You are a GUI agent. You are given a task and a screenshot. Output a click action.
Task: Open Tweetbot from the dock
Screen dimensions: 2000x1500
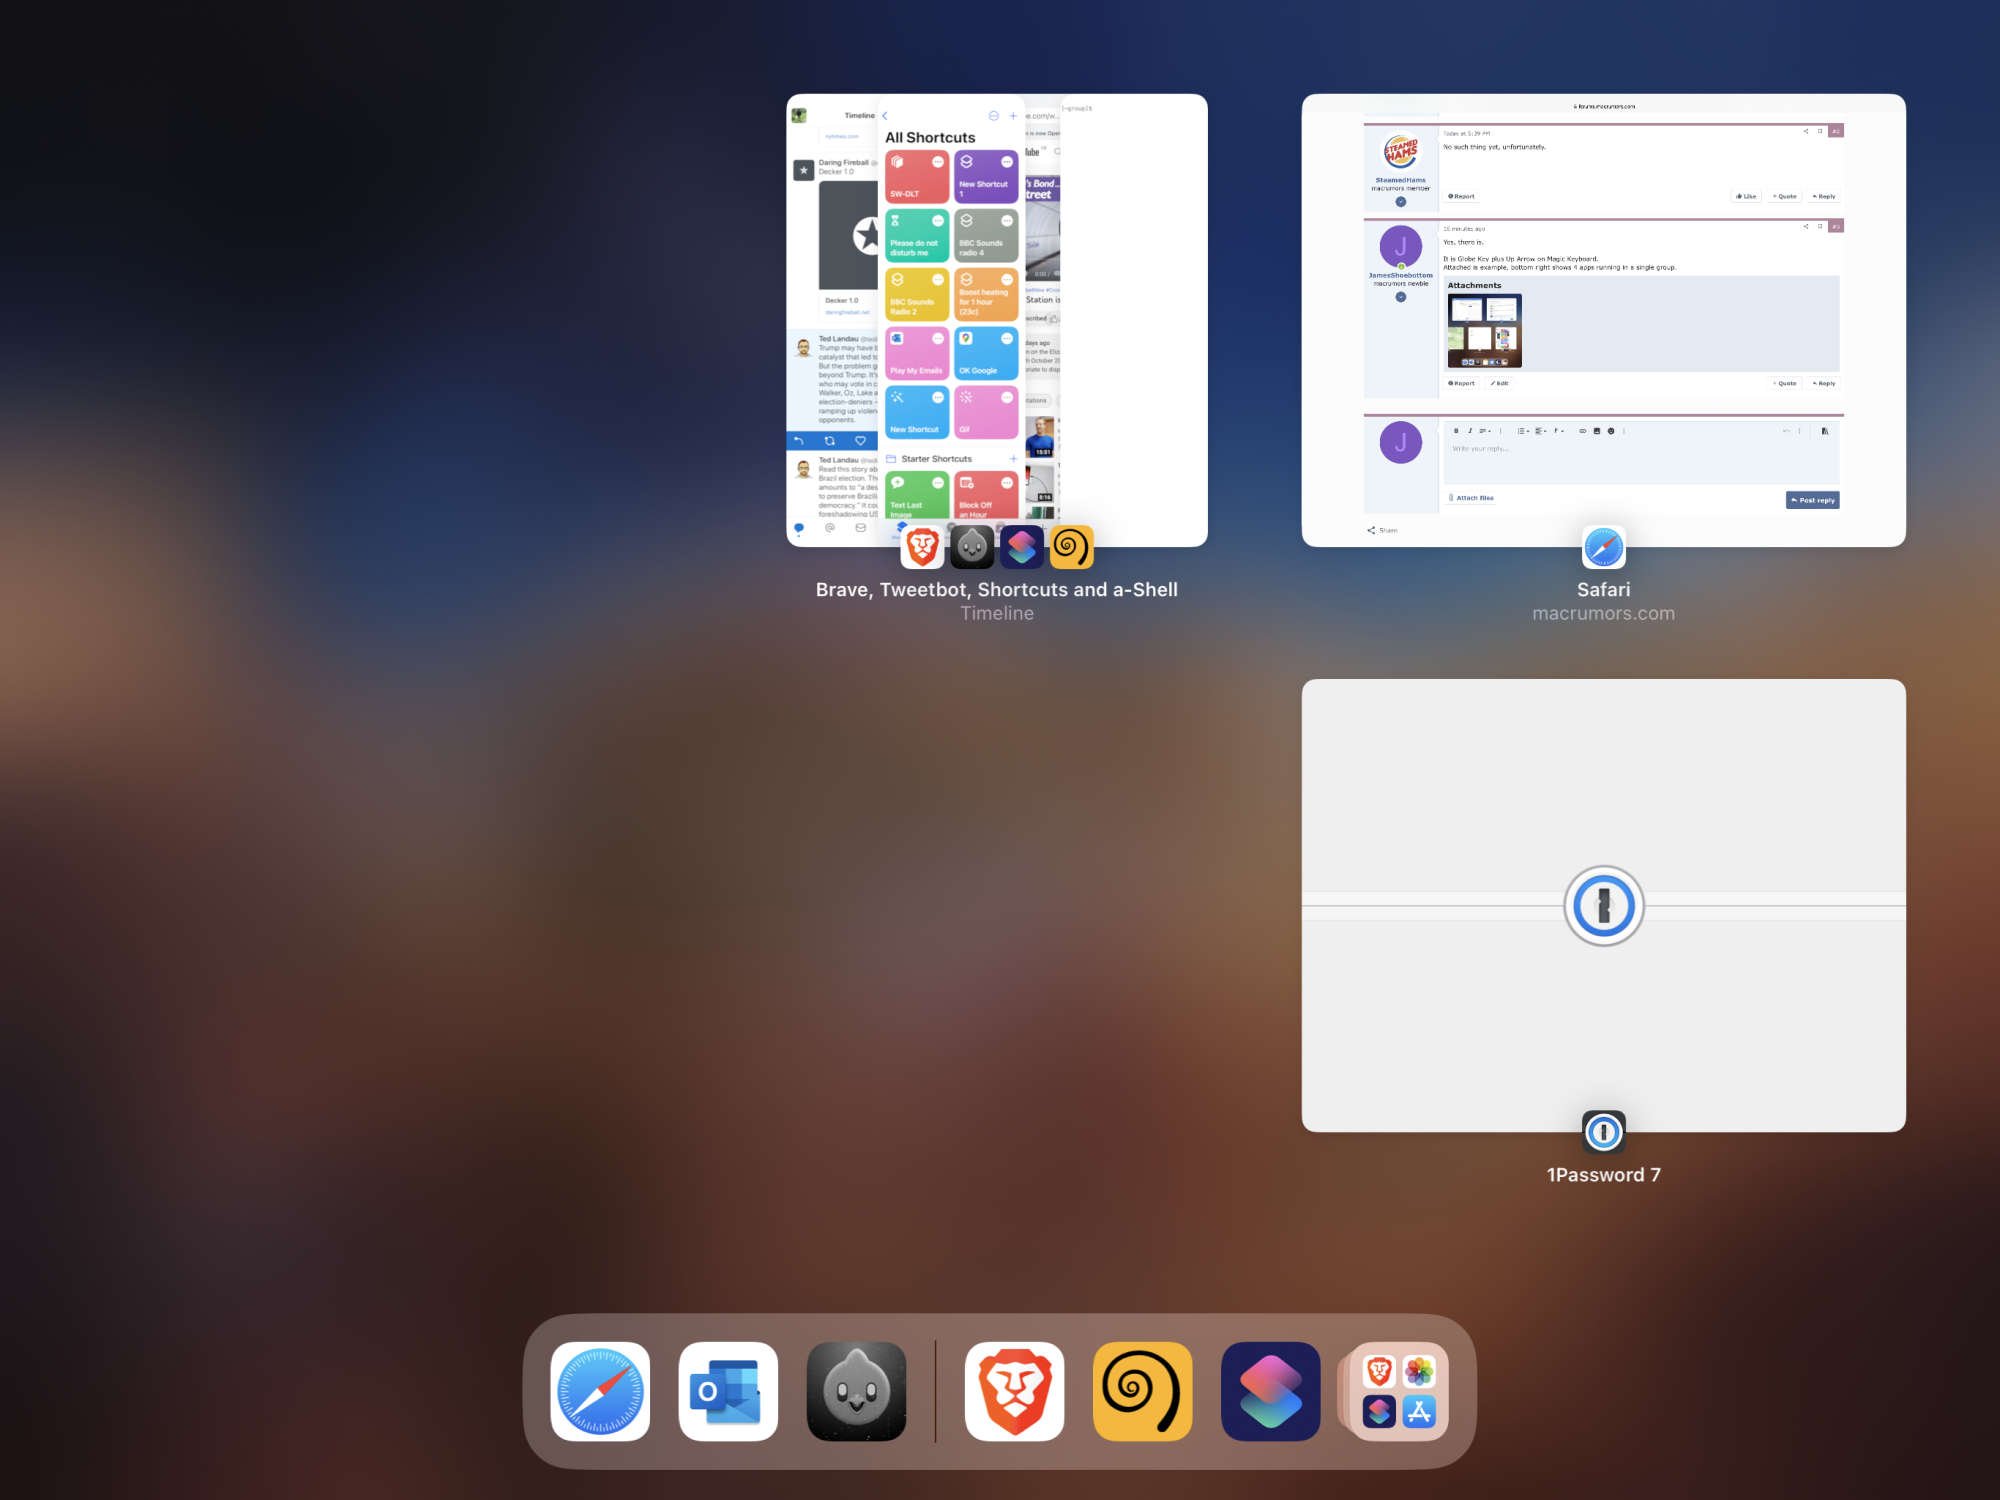point(856,1391)
